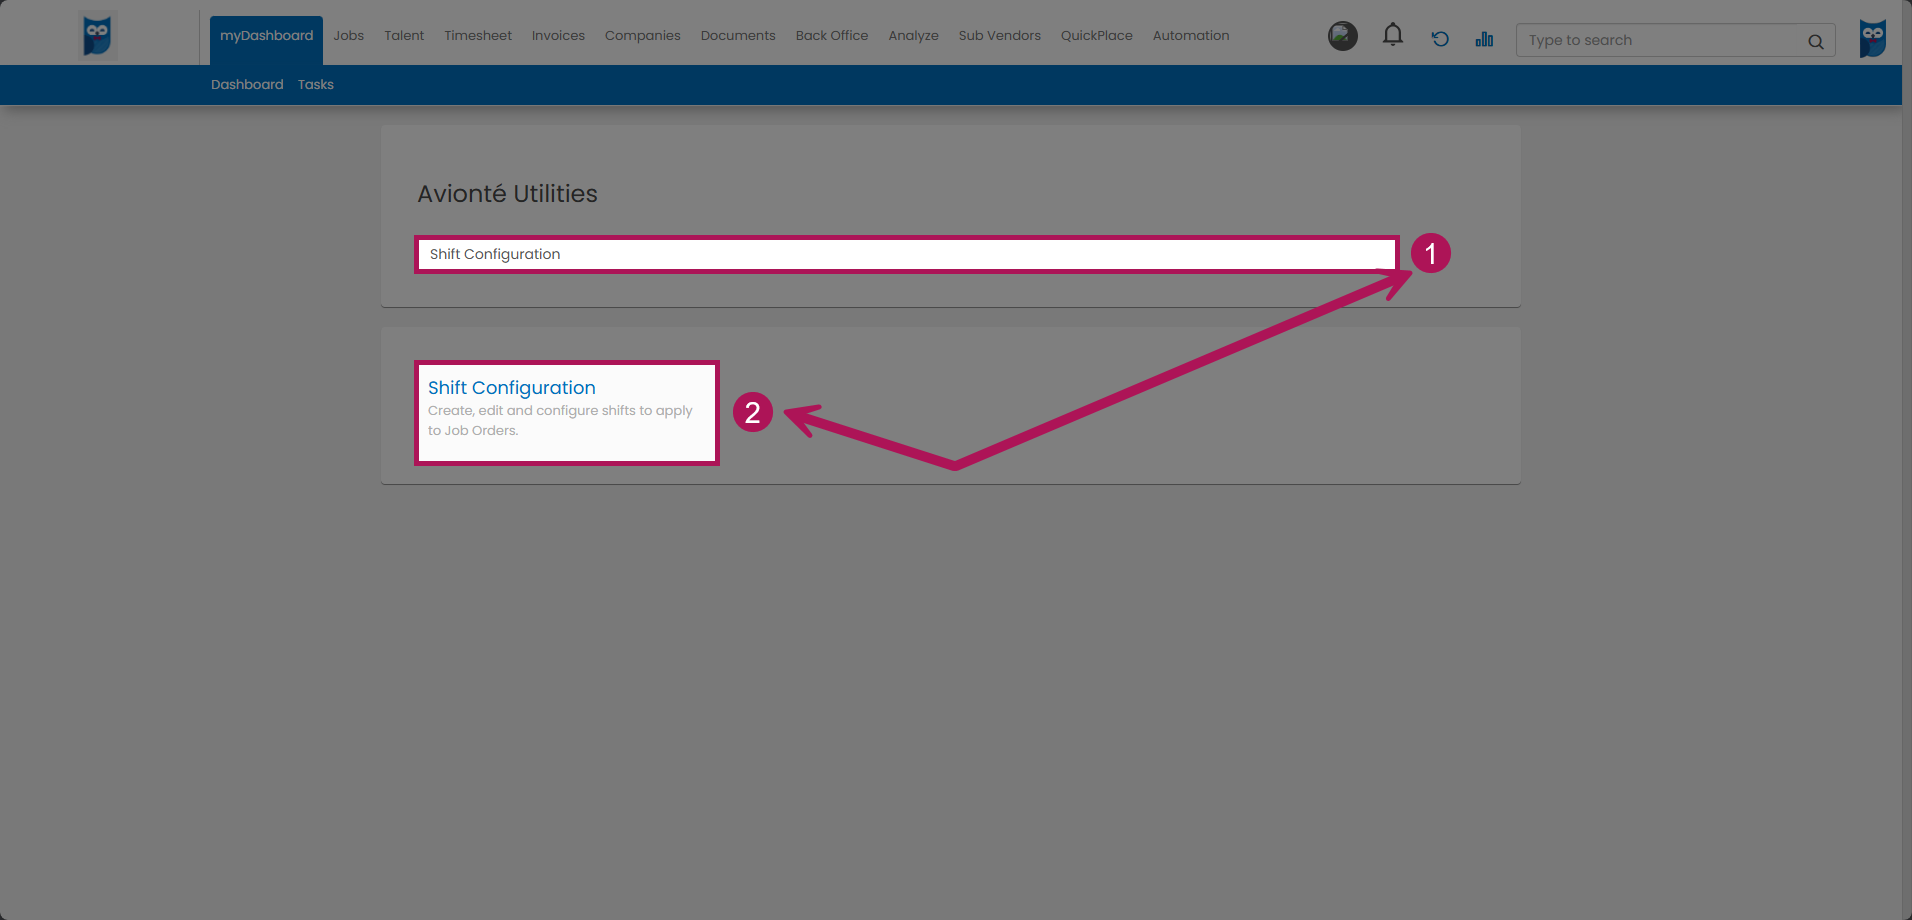1912x920 pixels.
Task: Navigate to Companies
Action: click(642, 36)
